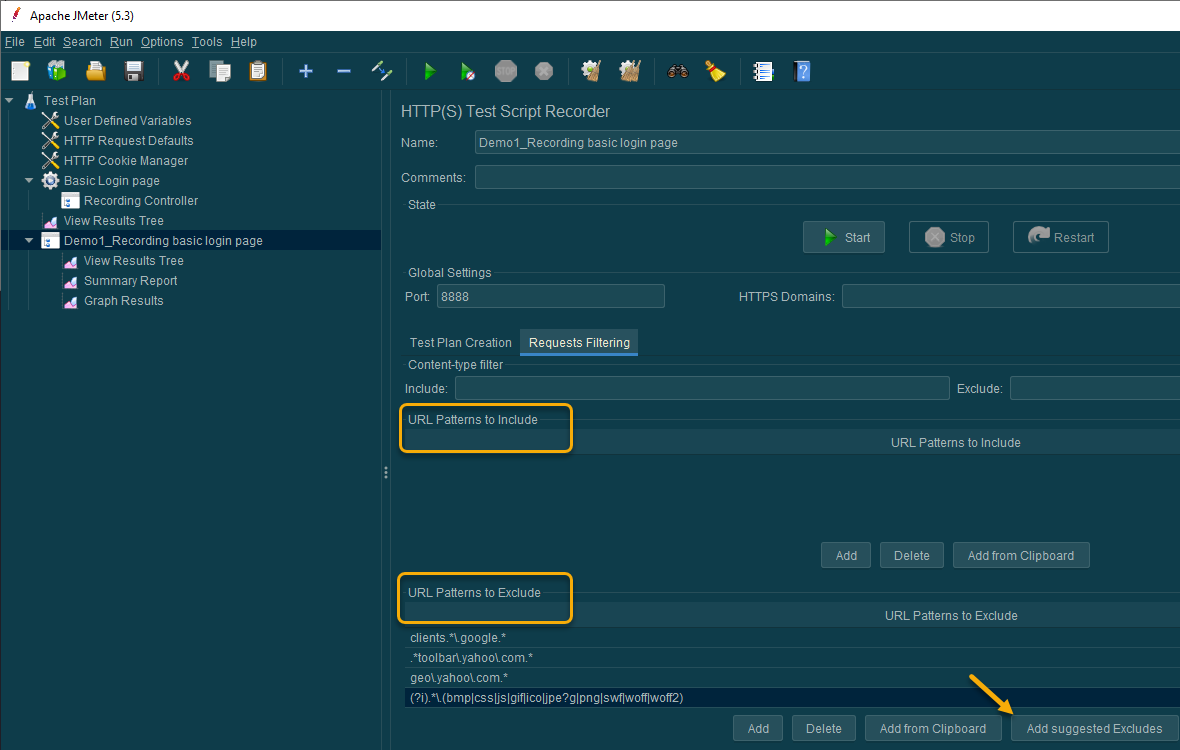
Task: Click the Comments input field
Action: pos(827,178)
